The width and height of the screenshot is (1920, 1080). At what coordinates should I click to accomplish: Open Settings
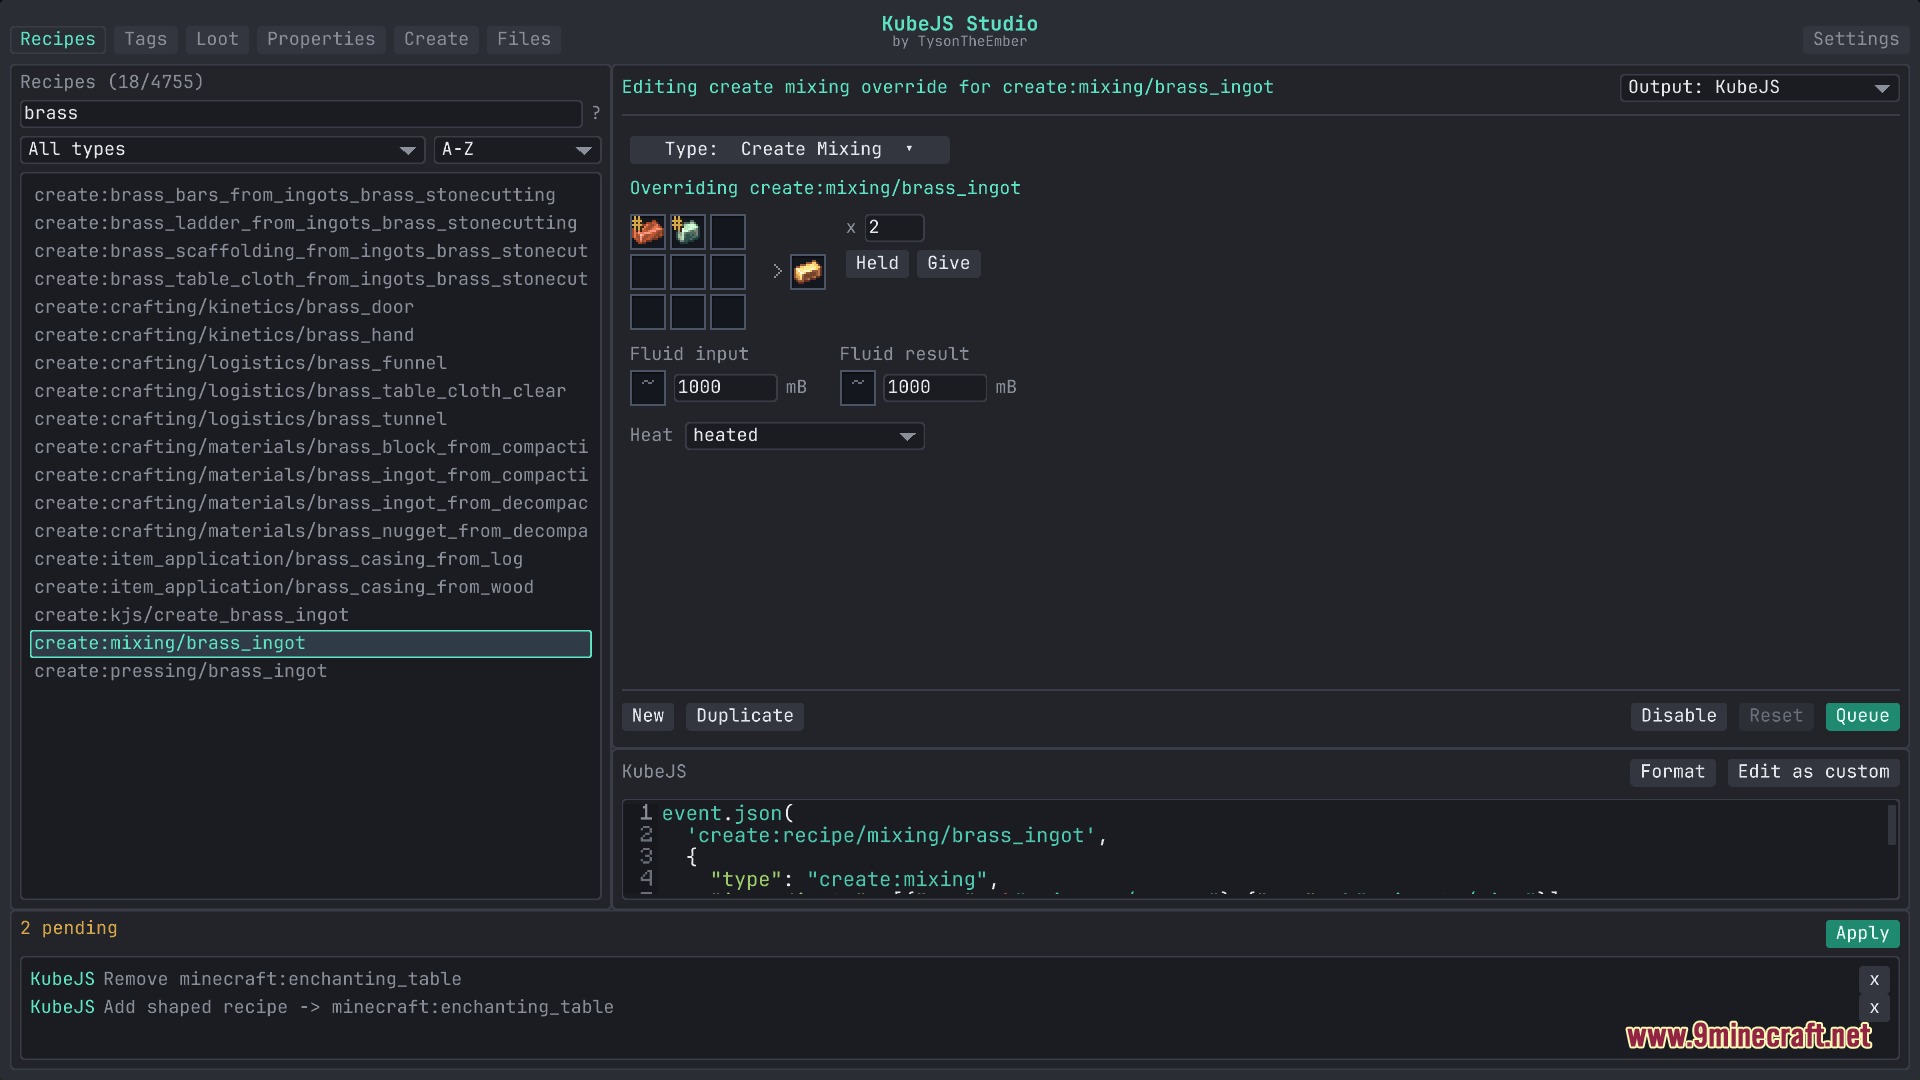(x=1856, y=39)
